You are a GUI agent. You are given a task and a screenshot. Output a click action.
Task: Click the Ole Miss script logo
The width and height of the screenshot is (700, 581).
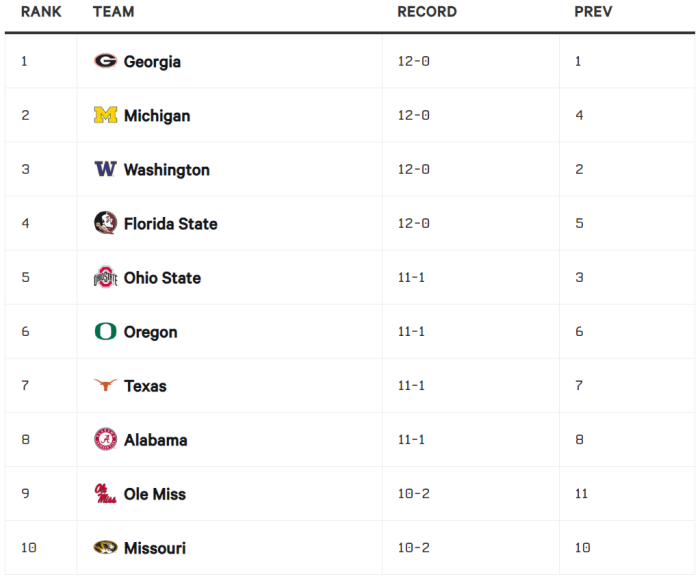[105, 493]
